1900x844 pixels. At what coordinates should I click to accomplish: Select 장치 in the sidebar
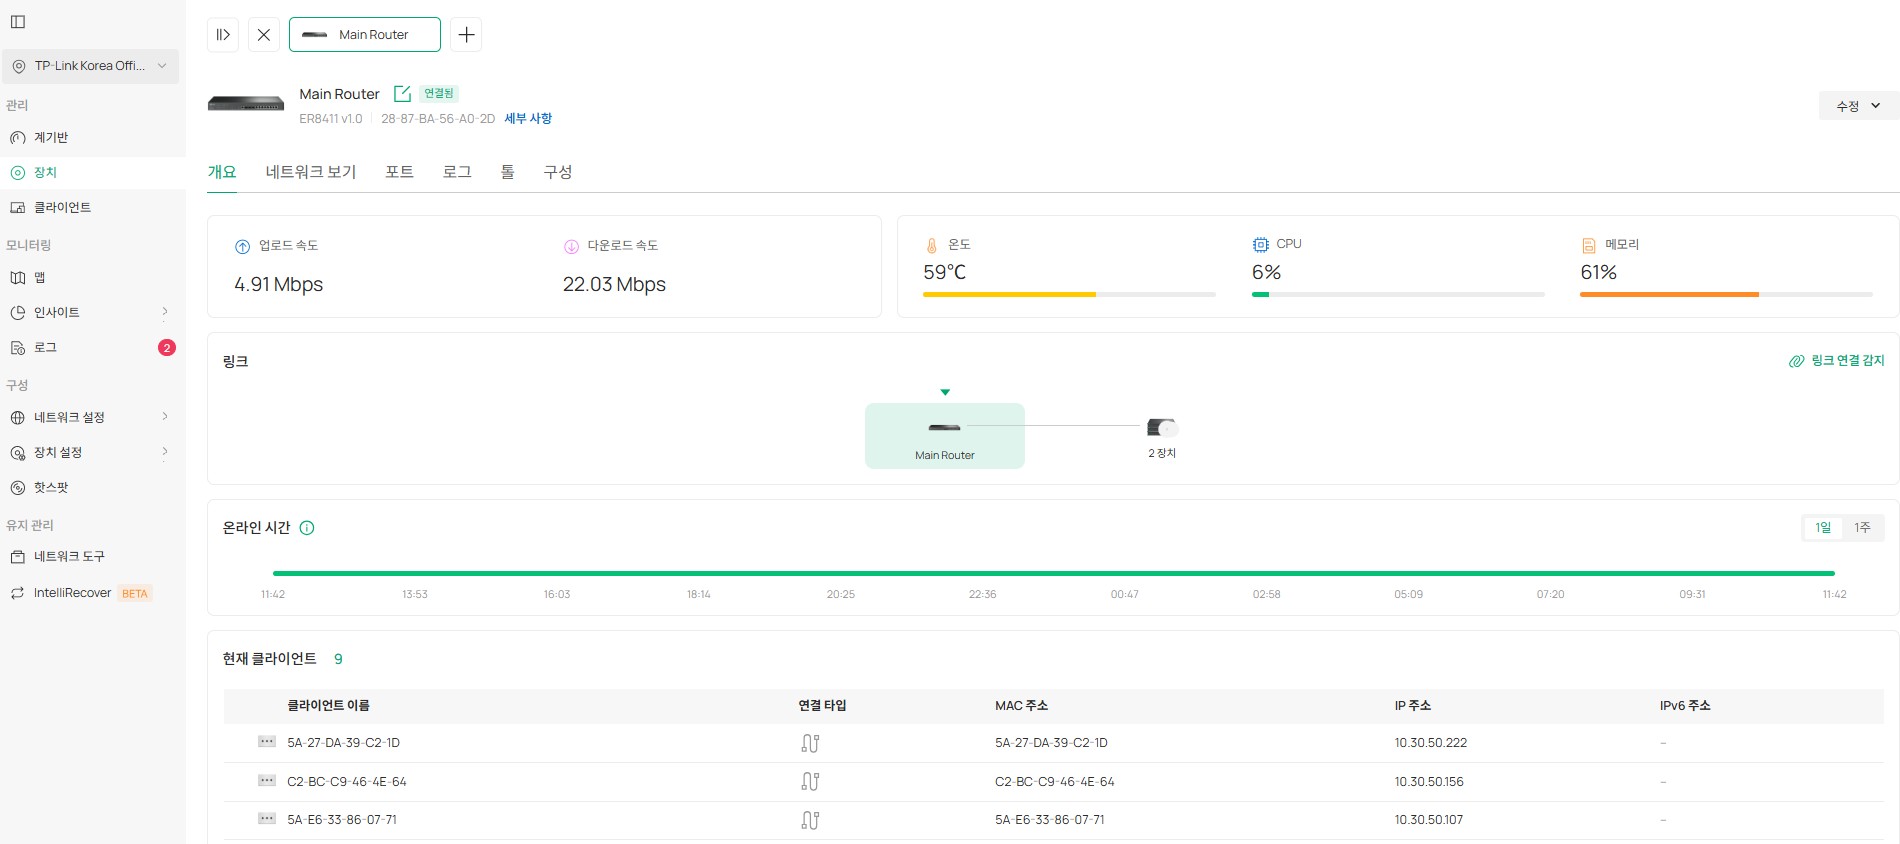(92, 172)
